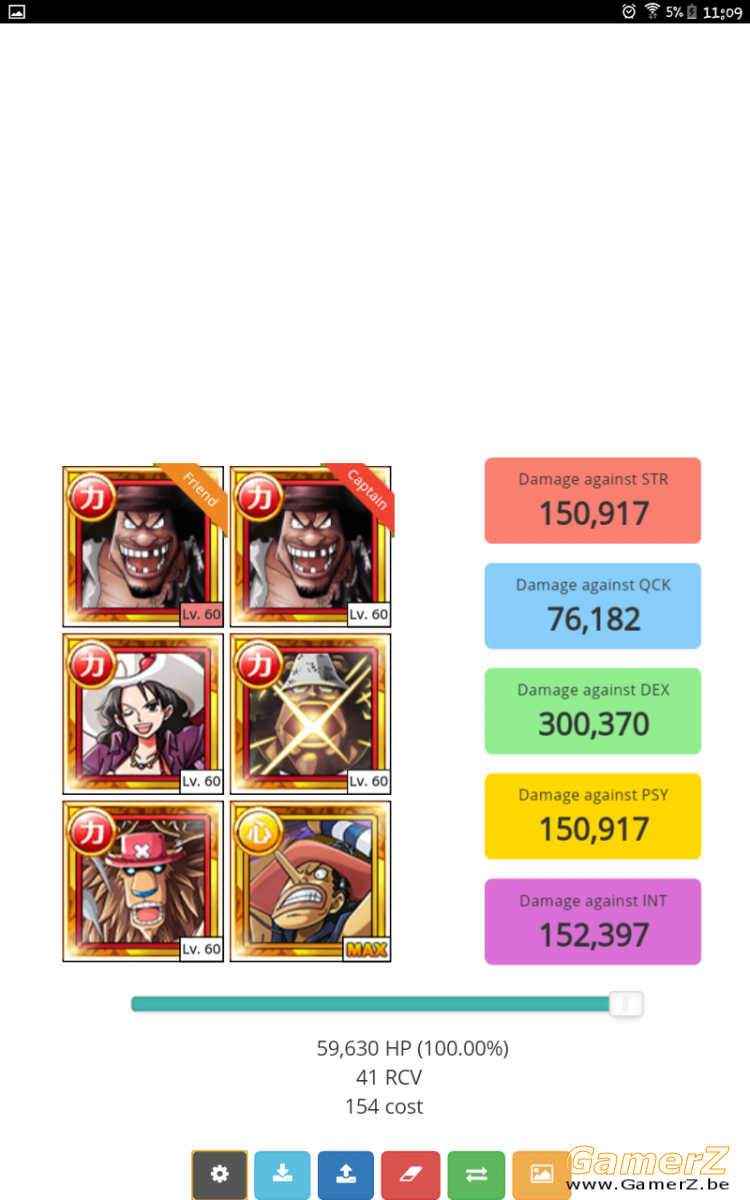Click the Damage against STR box
Viewport: 750px width, 1200px height.
click(593, 501)
